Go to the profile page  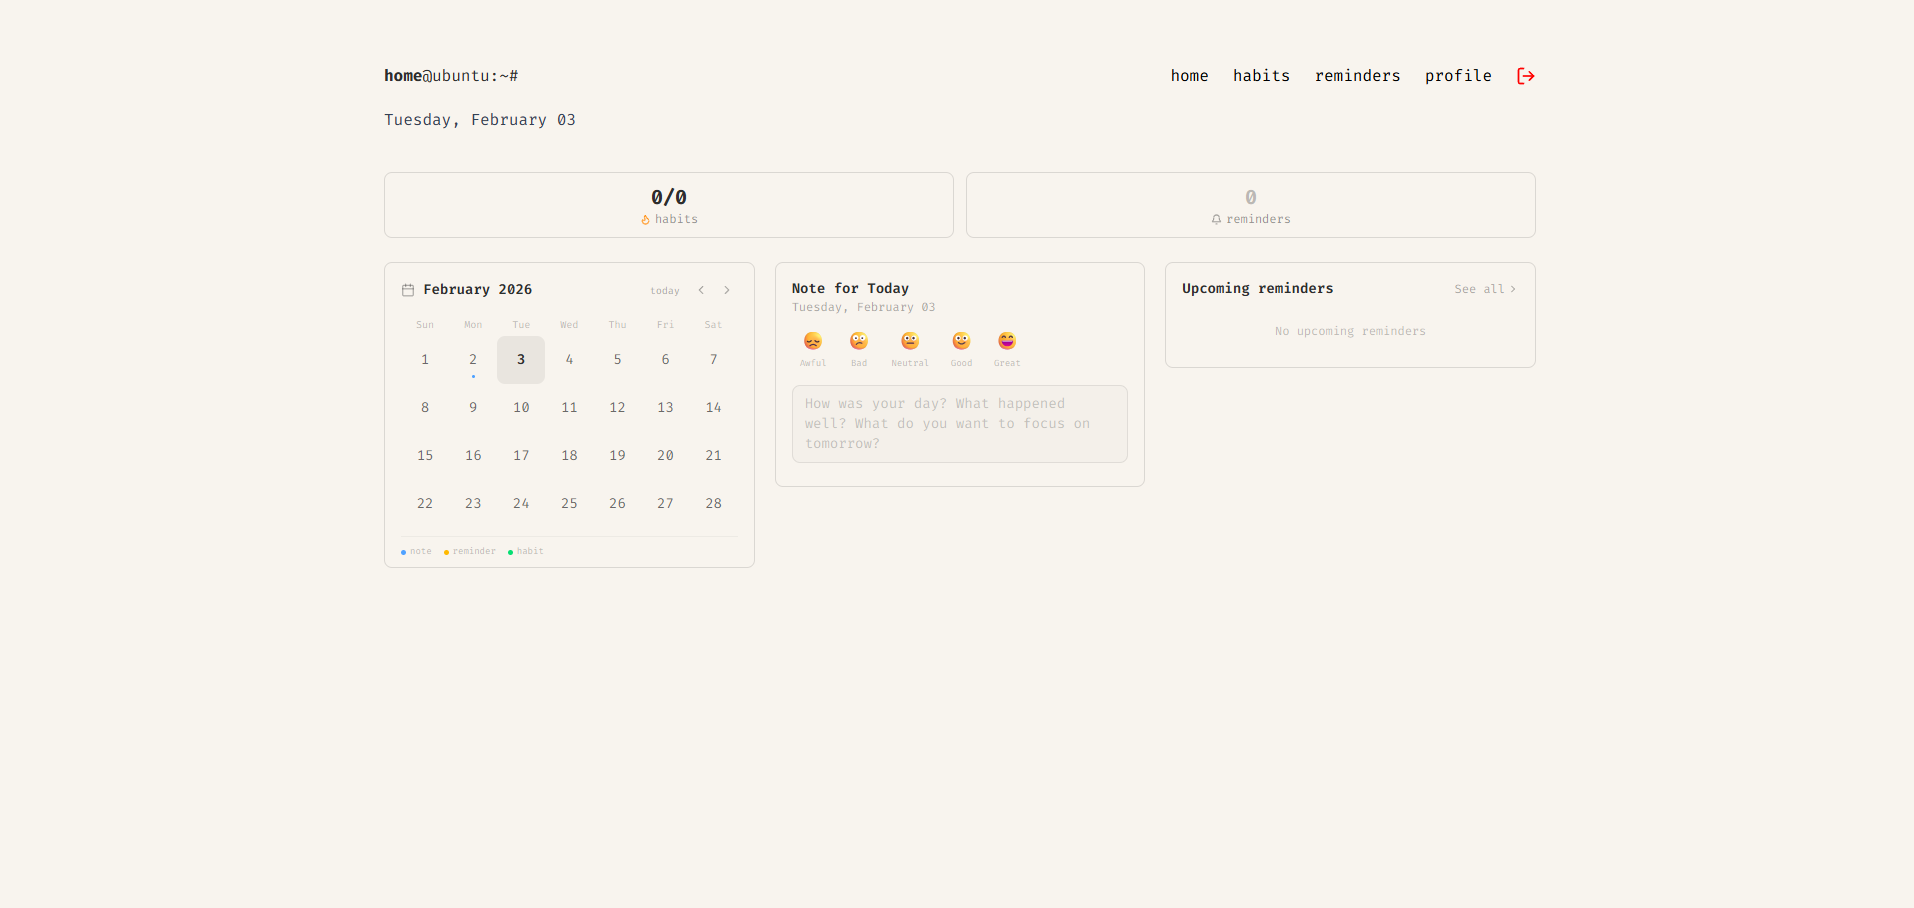tap(1457, 76)
